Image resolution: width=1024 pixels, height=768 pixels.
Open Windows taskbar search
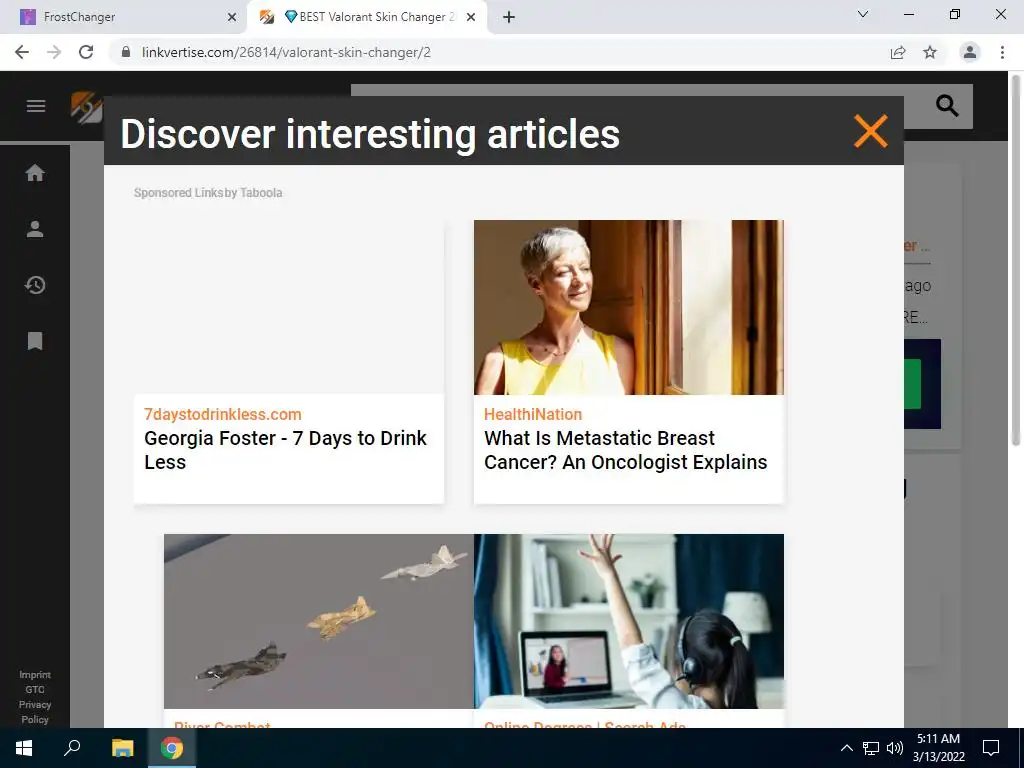(x=72, y=748)
